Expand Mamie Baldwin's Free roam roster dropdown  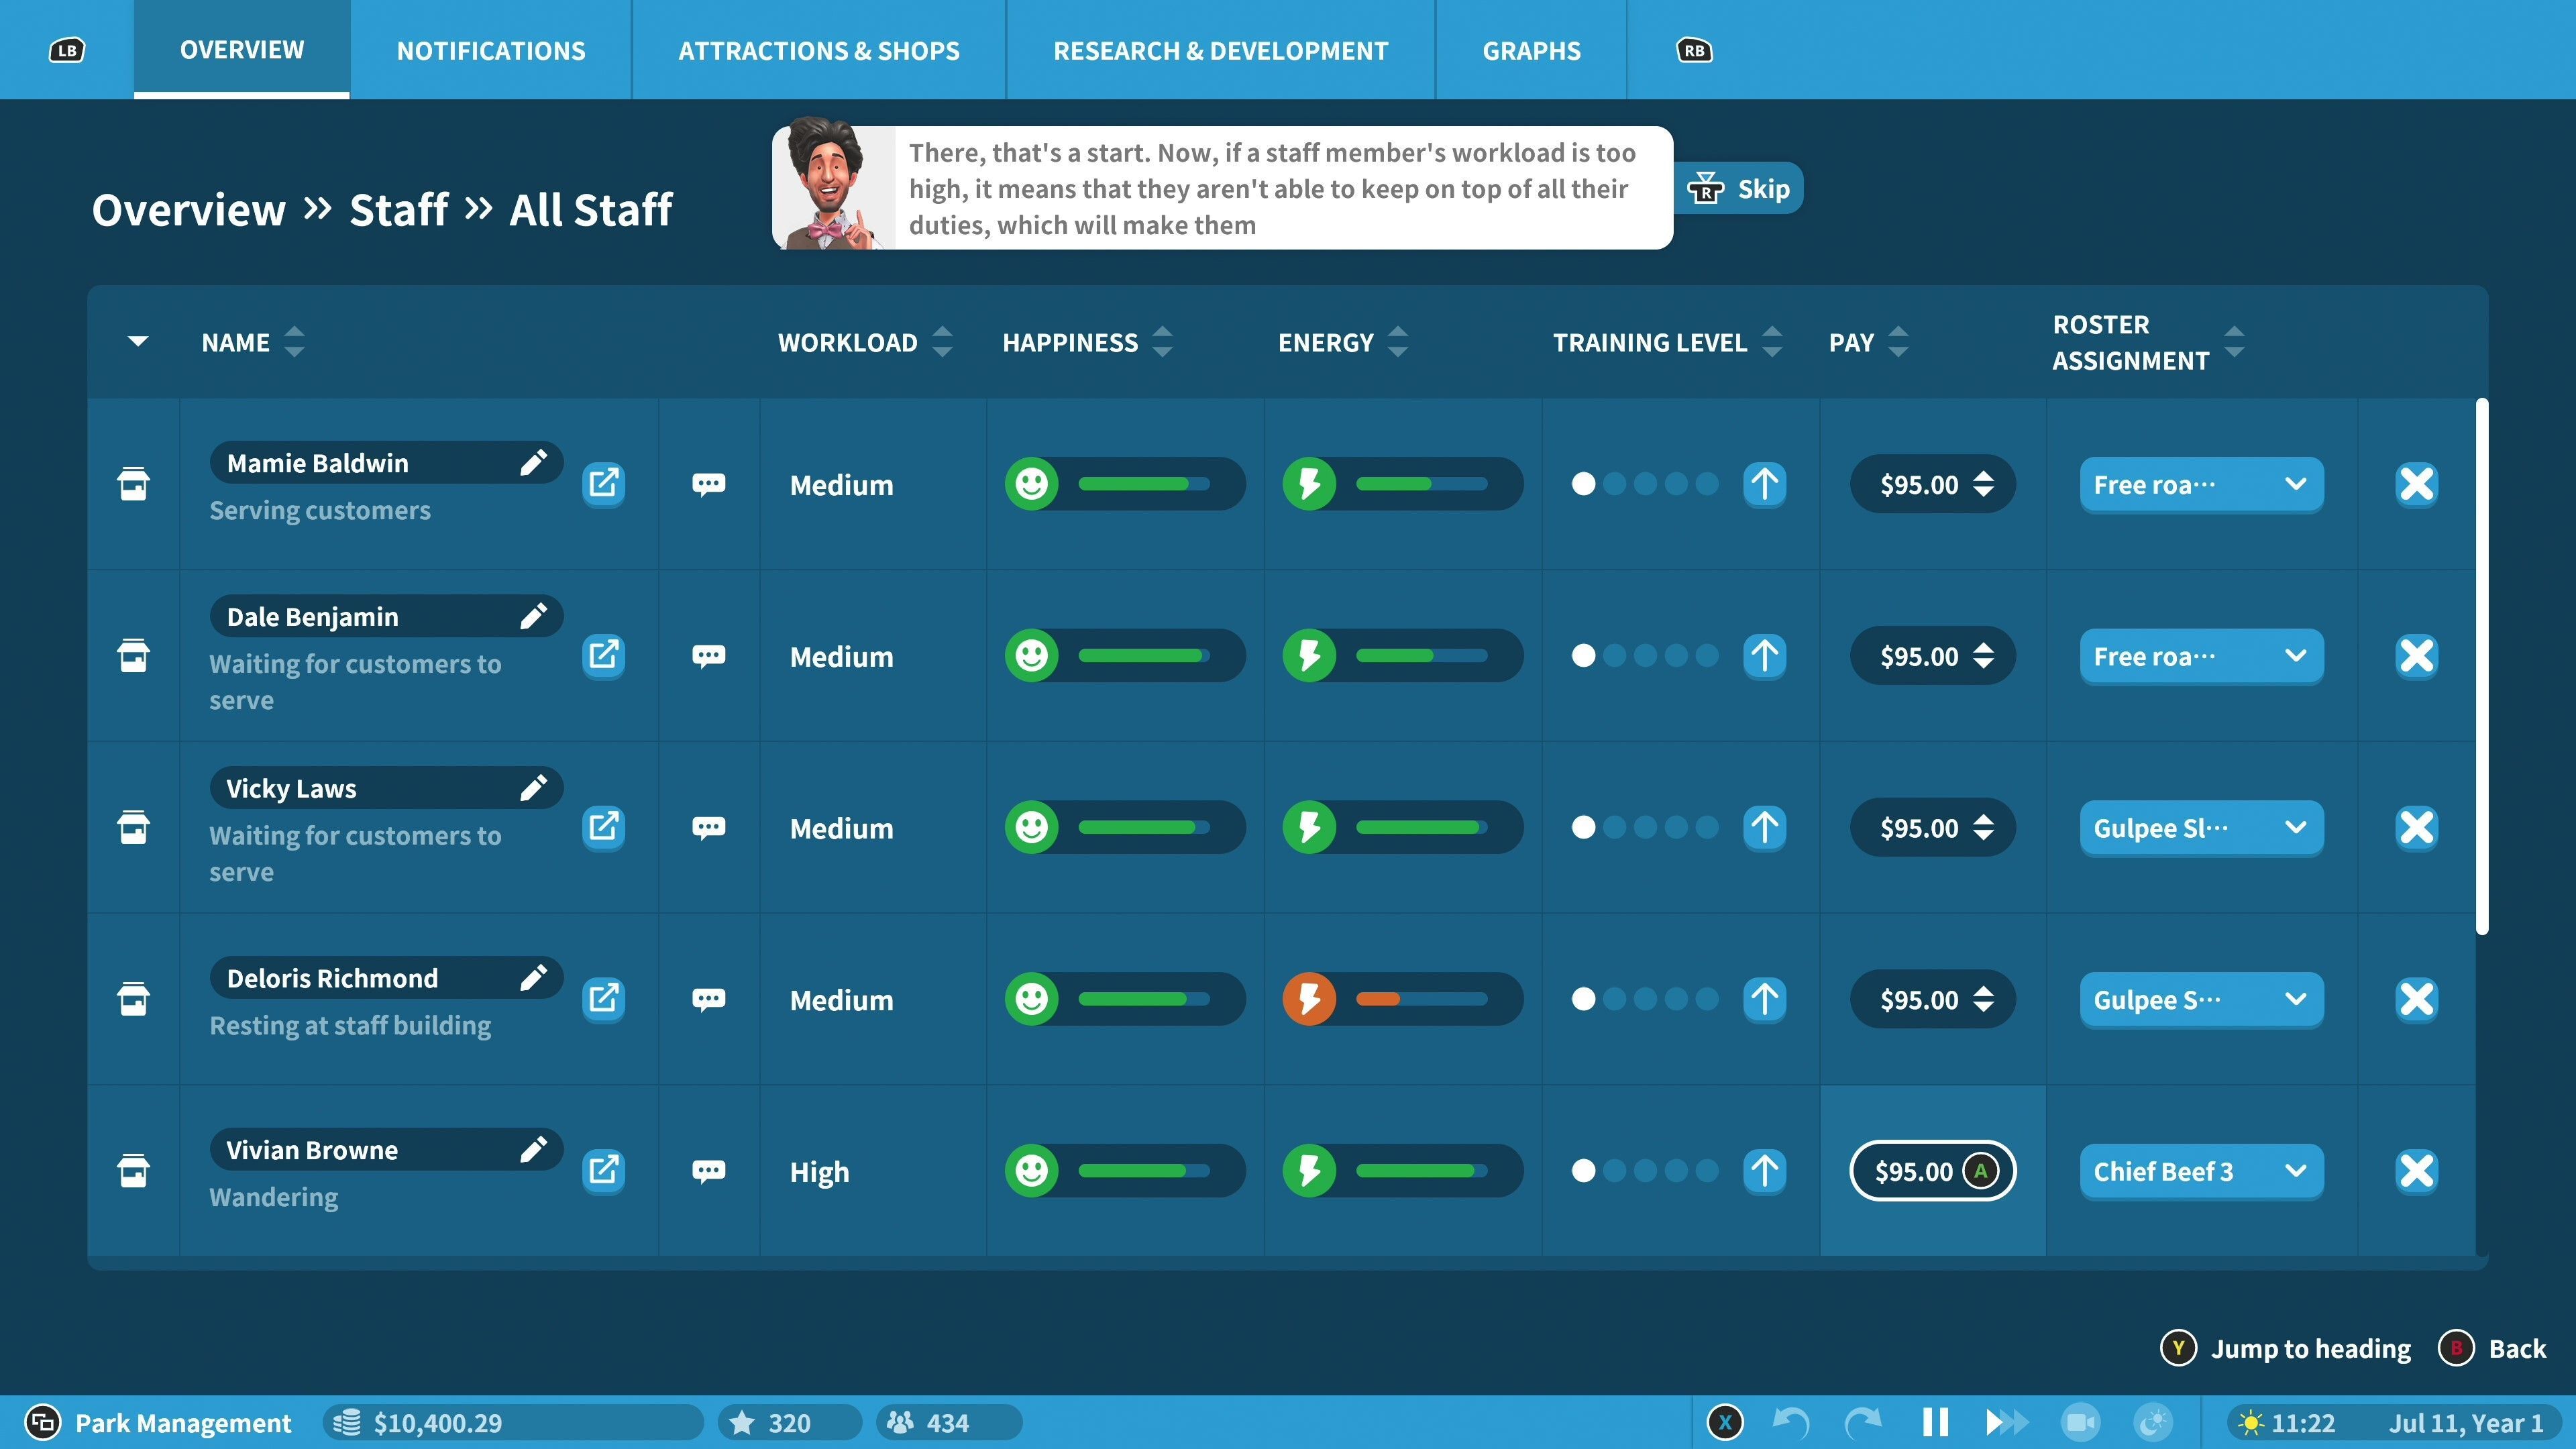point(2201,485)
